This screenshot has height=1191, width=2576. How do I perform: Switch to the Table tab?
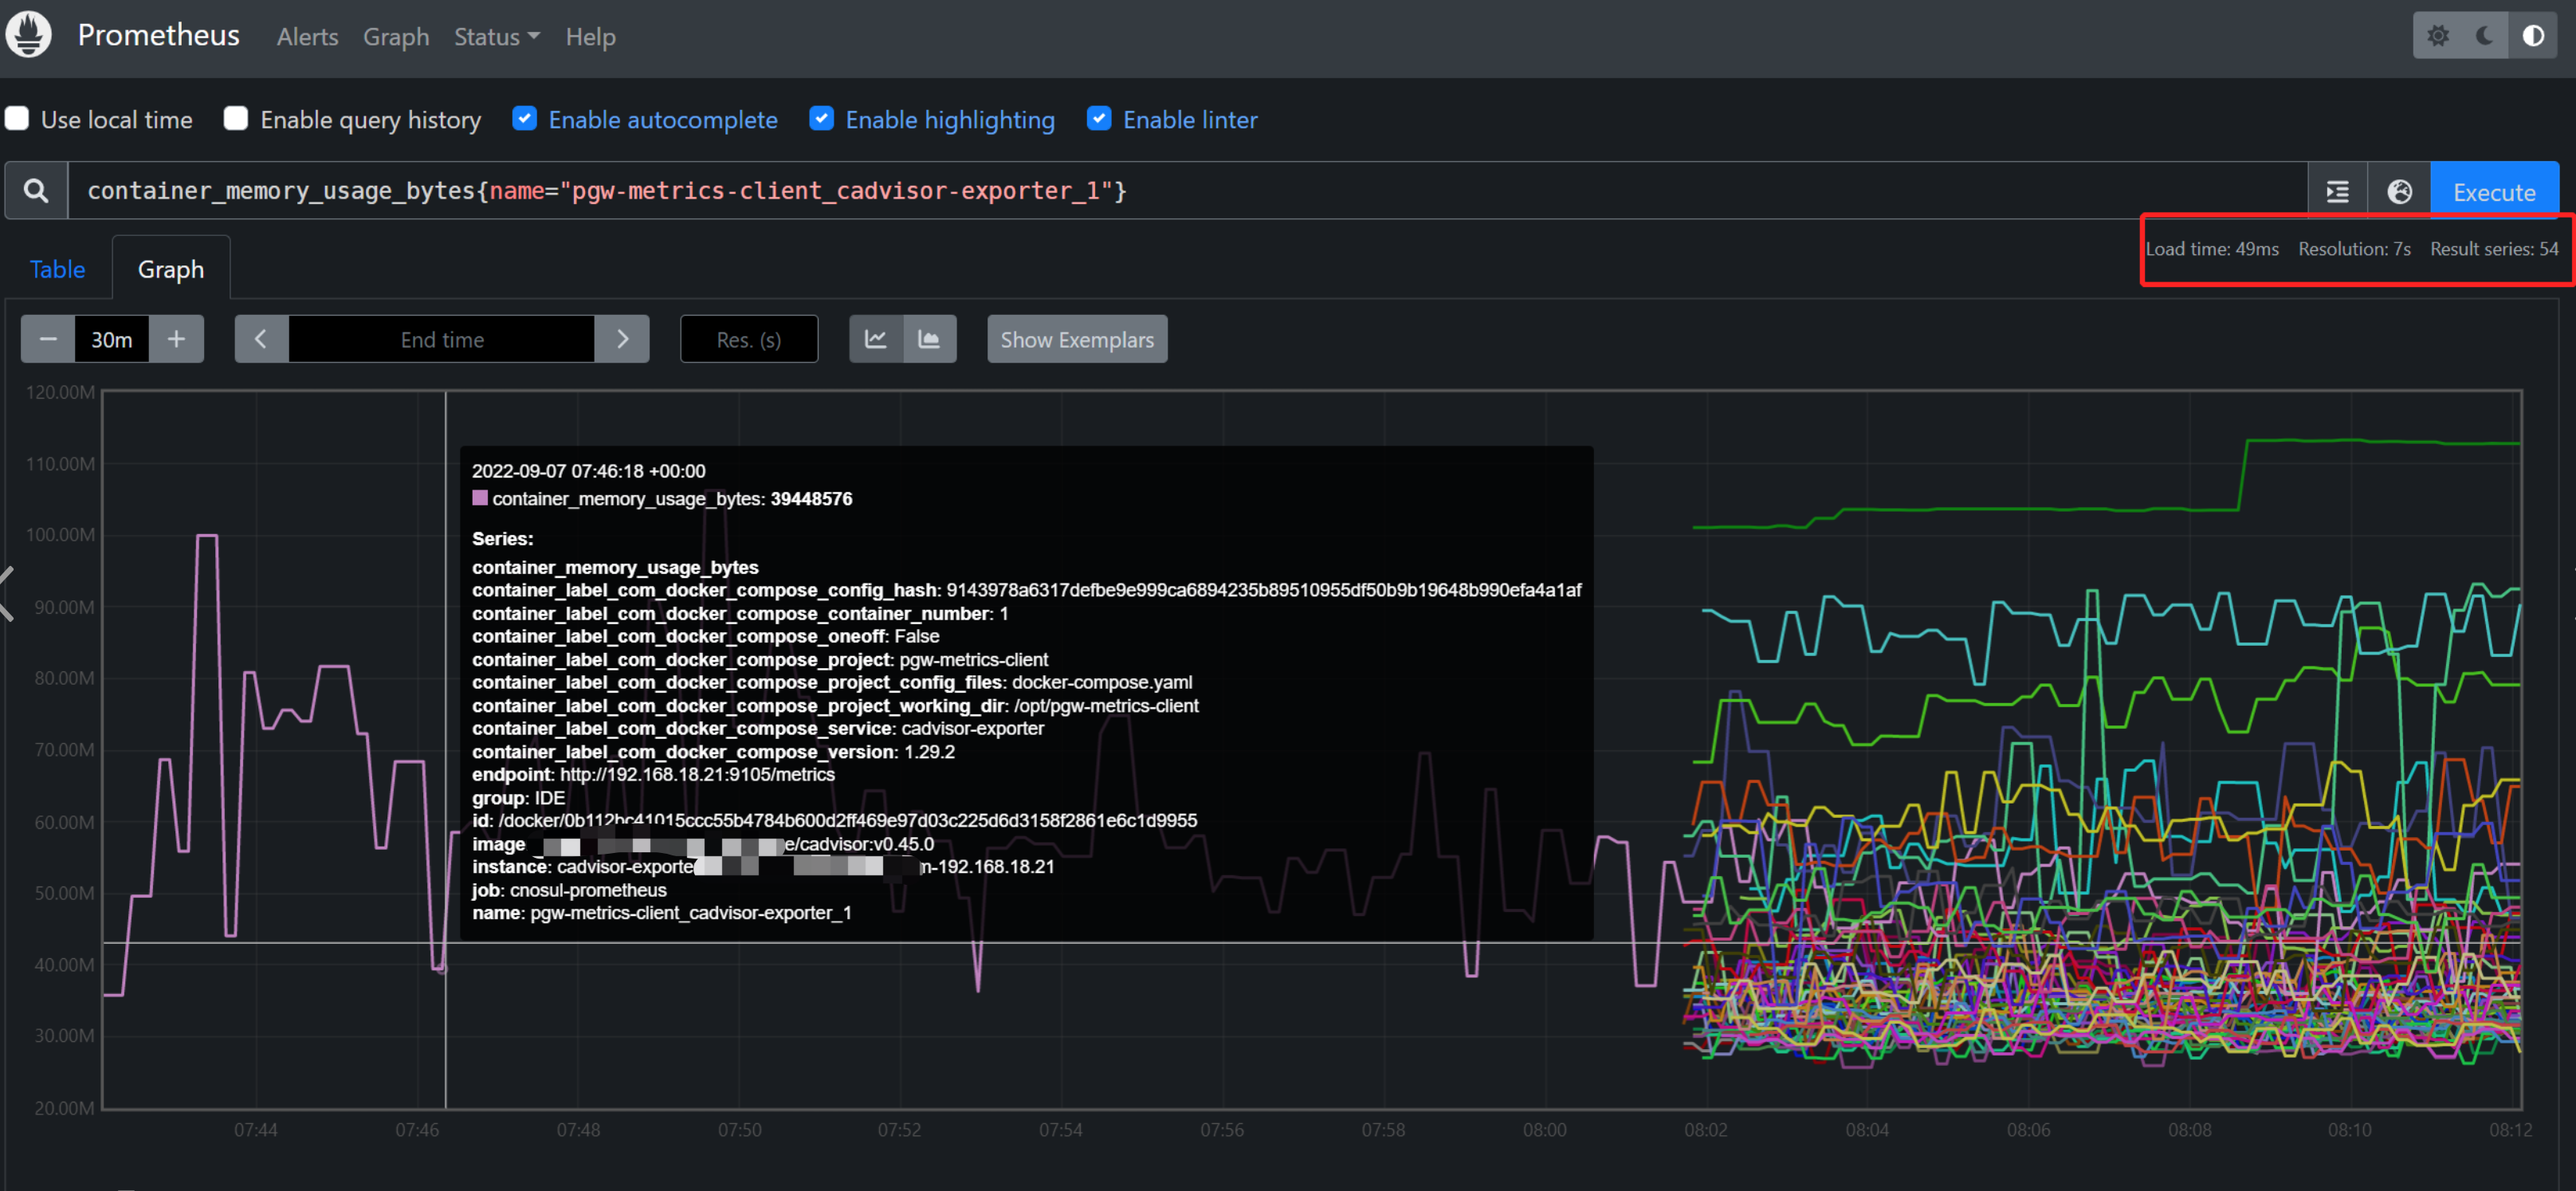(x=57, y=269)
